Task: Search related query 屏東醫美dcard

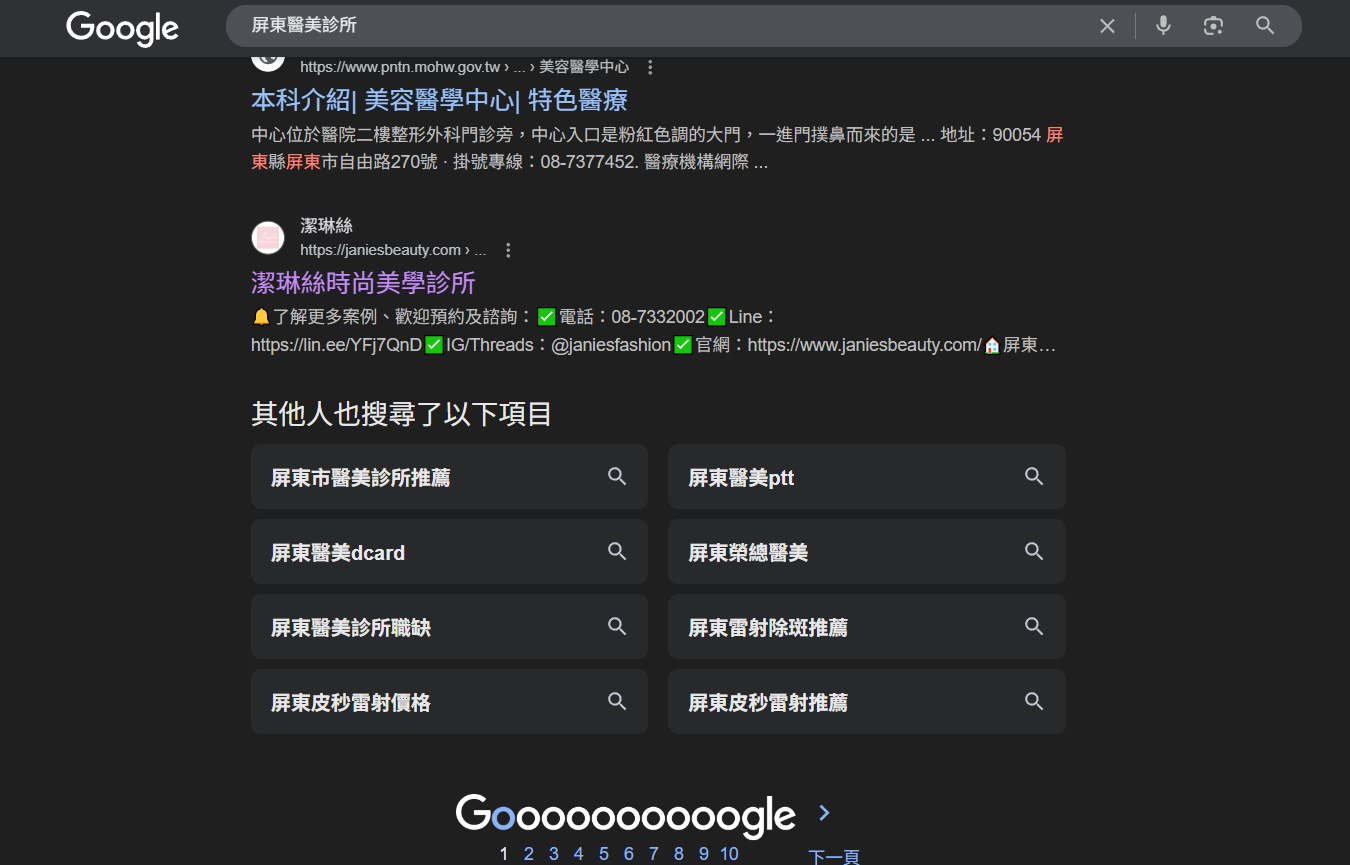Action: click(449, 551)
